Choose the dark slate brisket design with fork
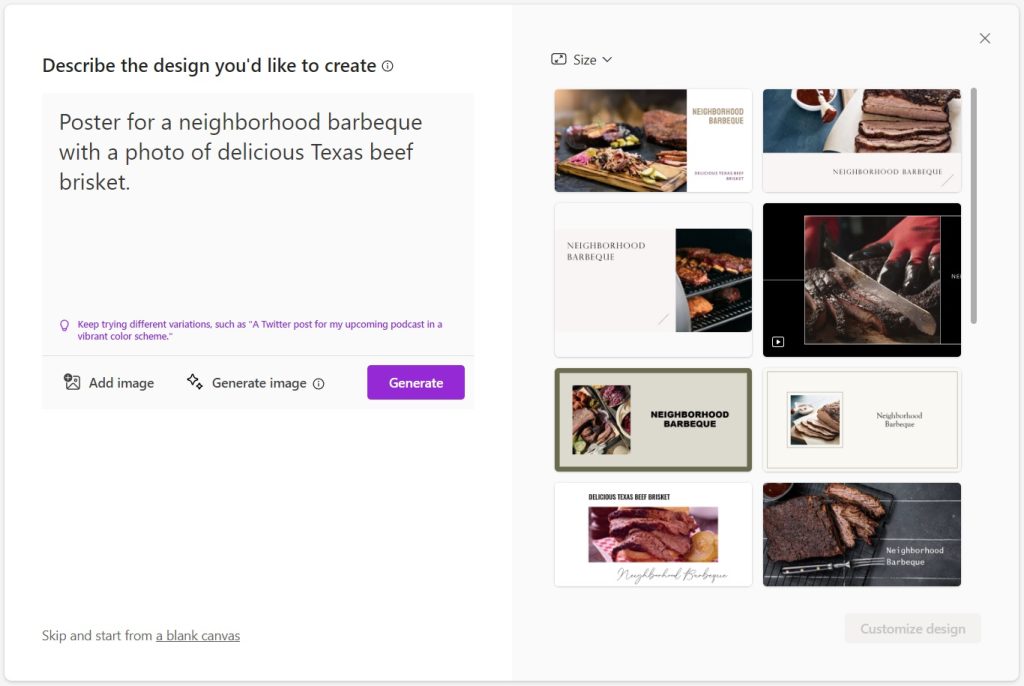1024x686 pixels. coord(861,535)
